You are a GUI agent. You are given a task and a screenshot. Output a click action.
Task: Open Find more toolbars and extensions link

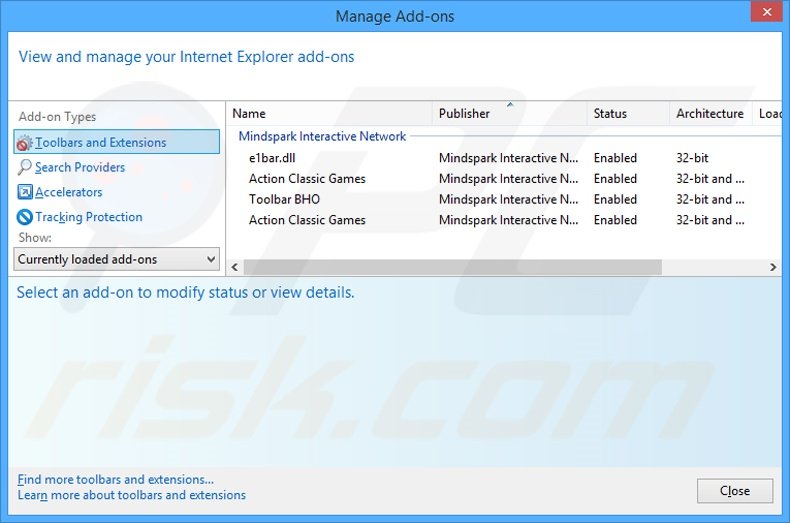coord(115,479)
